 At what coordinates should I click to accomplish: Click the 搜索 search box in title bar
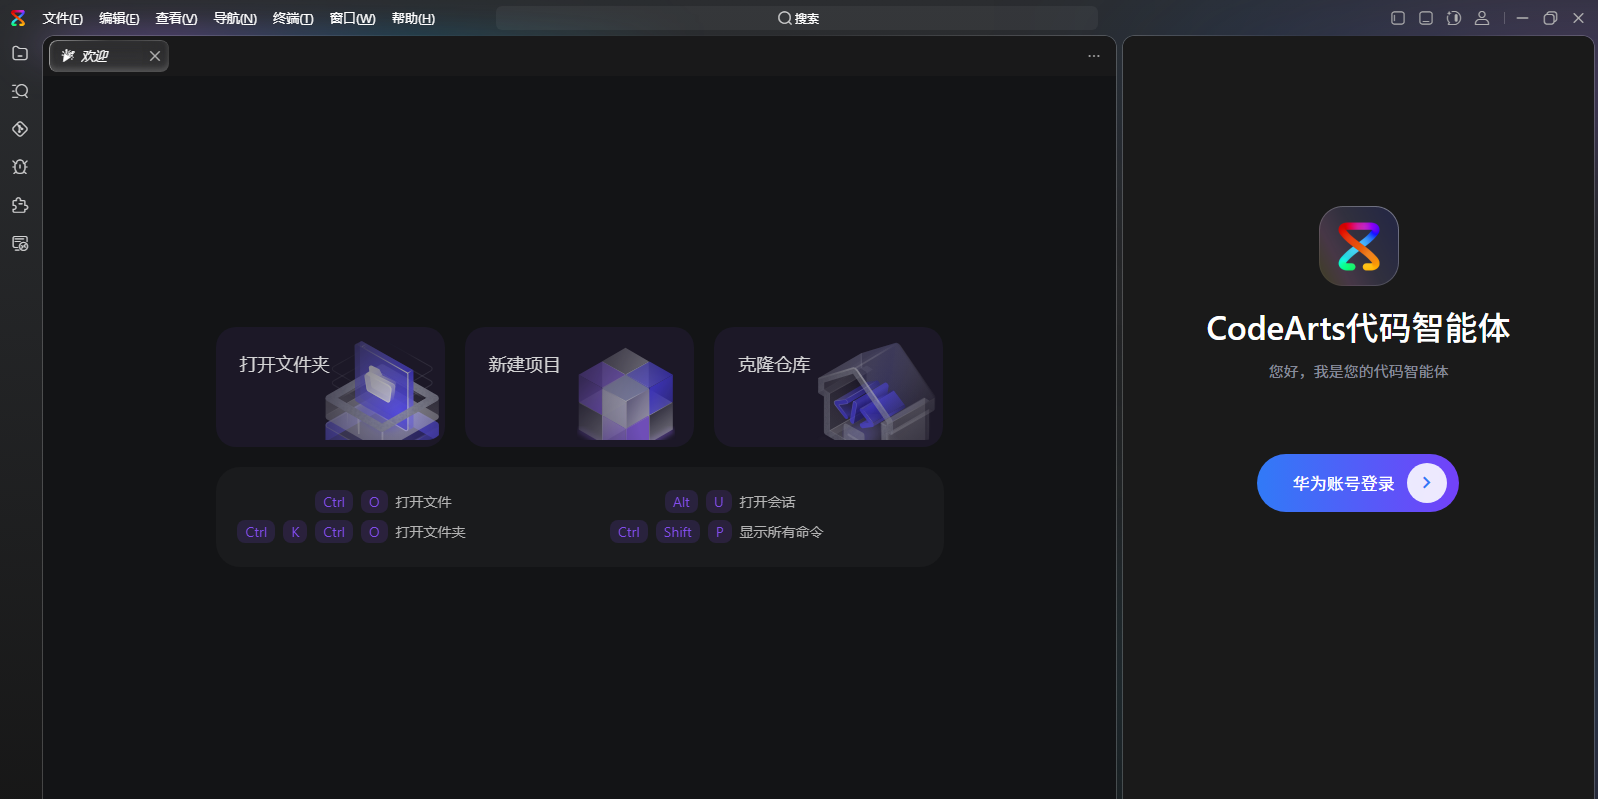pyautogui.click(x=797, y=18)
